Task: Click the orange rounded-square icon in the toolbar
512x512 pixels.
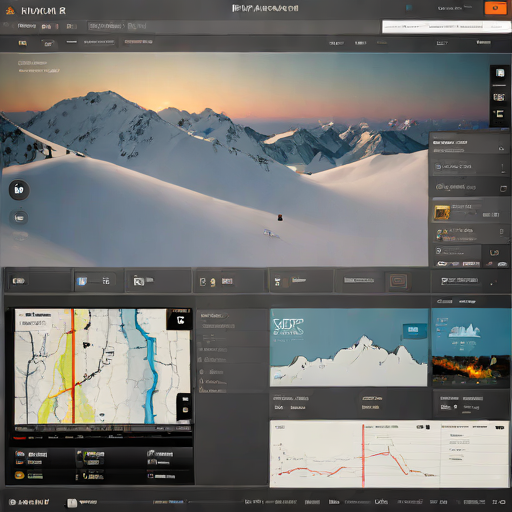Action: pyautogui.click(x=398, y=281)
